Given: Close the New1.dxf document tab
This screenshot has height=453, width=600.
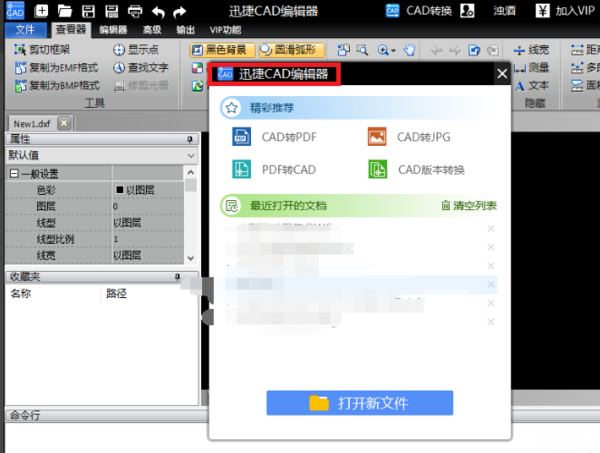Looking at the screenshot, I should 64,123.
